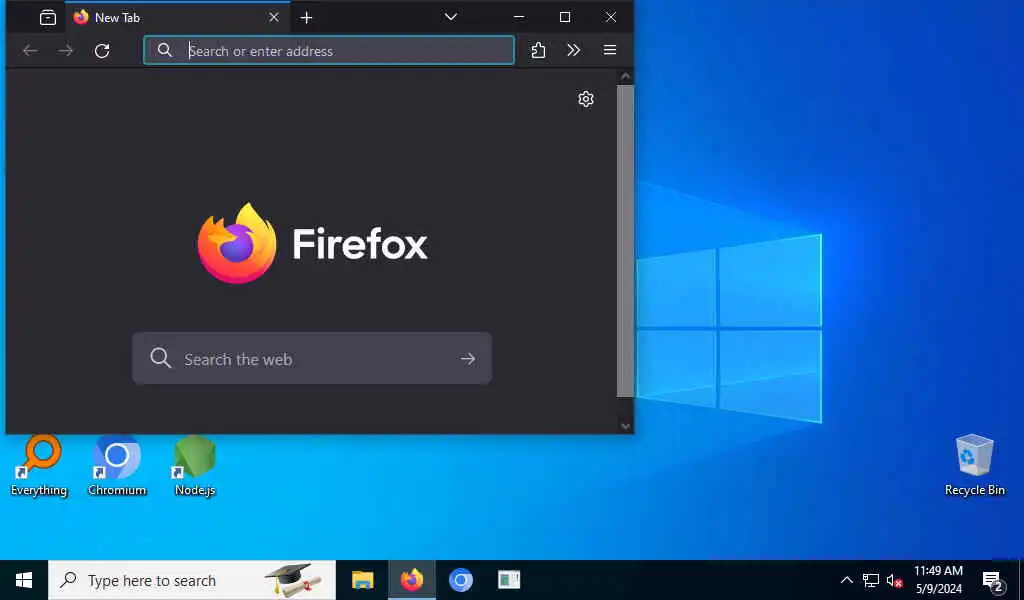Image resolution: width=1024 pixels, height=600 pixels.
Task: Go forward one page in Firefox
Action: (65, 50)
